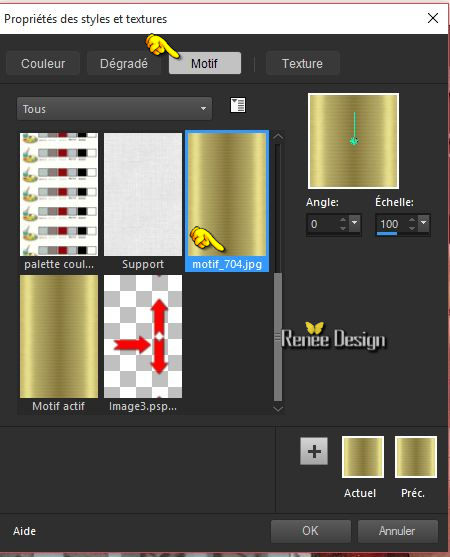450x557 pixels.
Task: Open the Aide help link
Action: 25,531
